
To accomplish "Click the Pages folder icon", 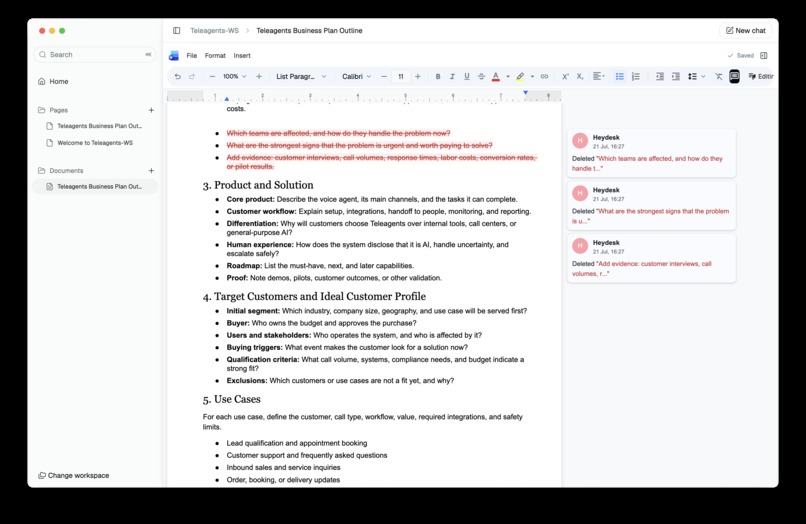I will (41, 110).
